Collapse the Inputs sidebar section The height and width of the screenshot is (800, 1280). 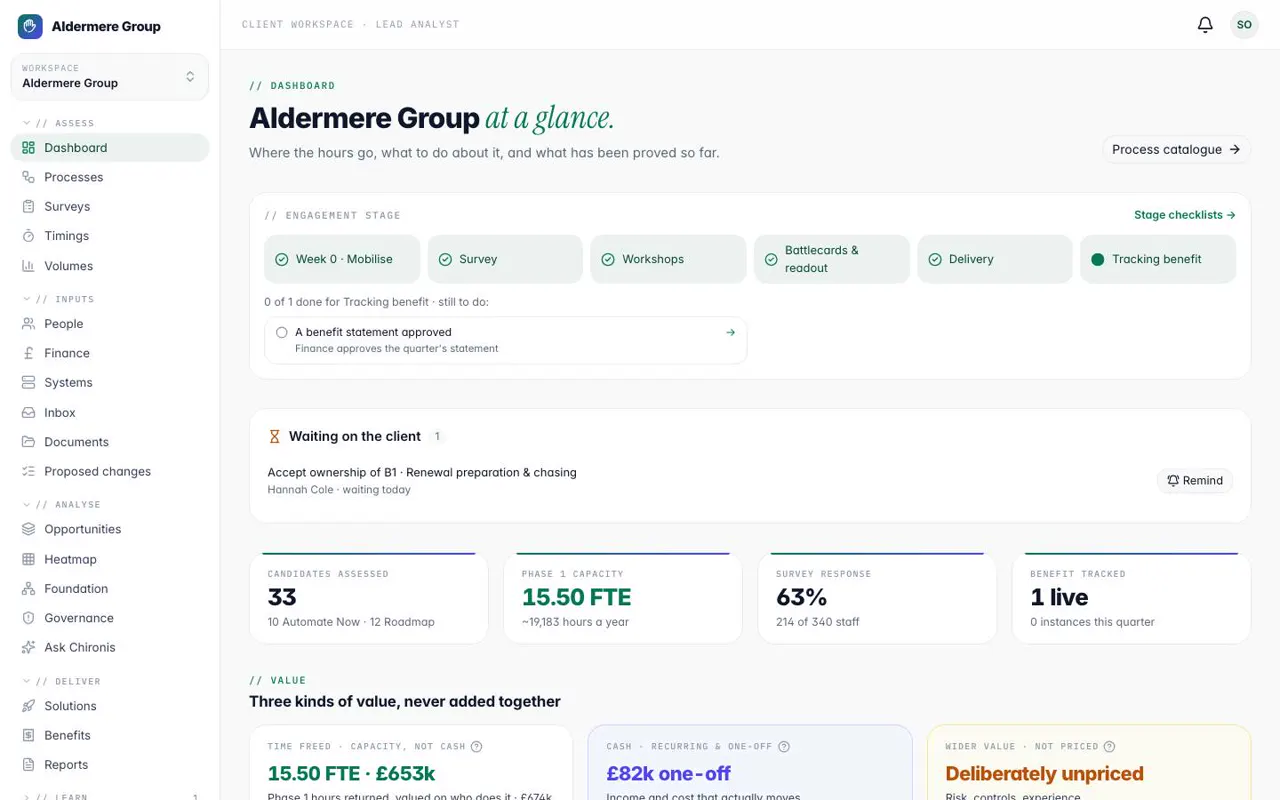[x=58, y=299]
